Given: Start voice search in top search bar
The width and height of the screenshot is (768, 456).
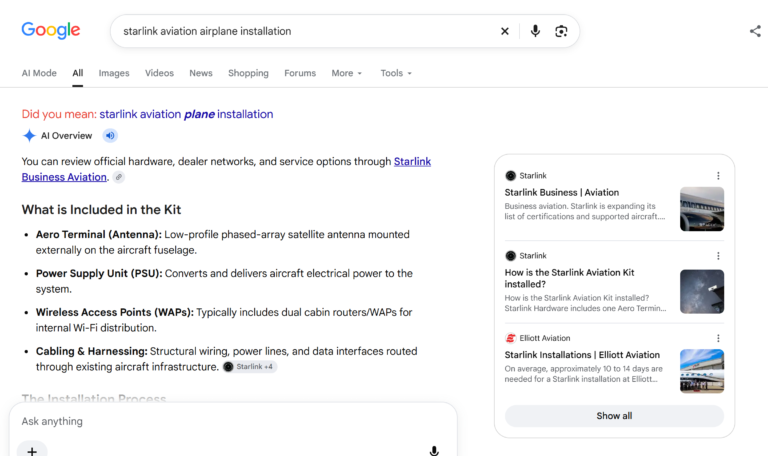Looking at the screenshot, I should tap(535, 31).
